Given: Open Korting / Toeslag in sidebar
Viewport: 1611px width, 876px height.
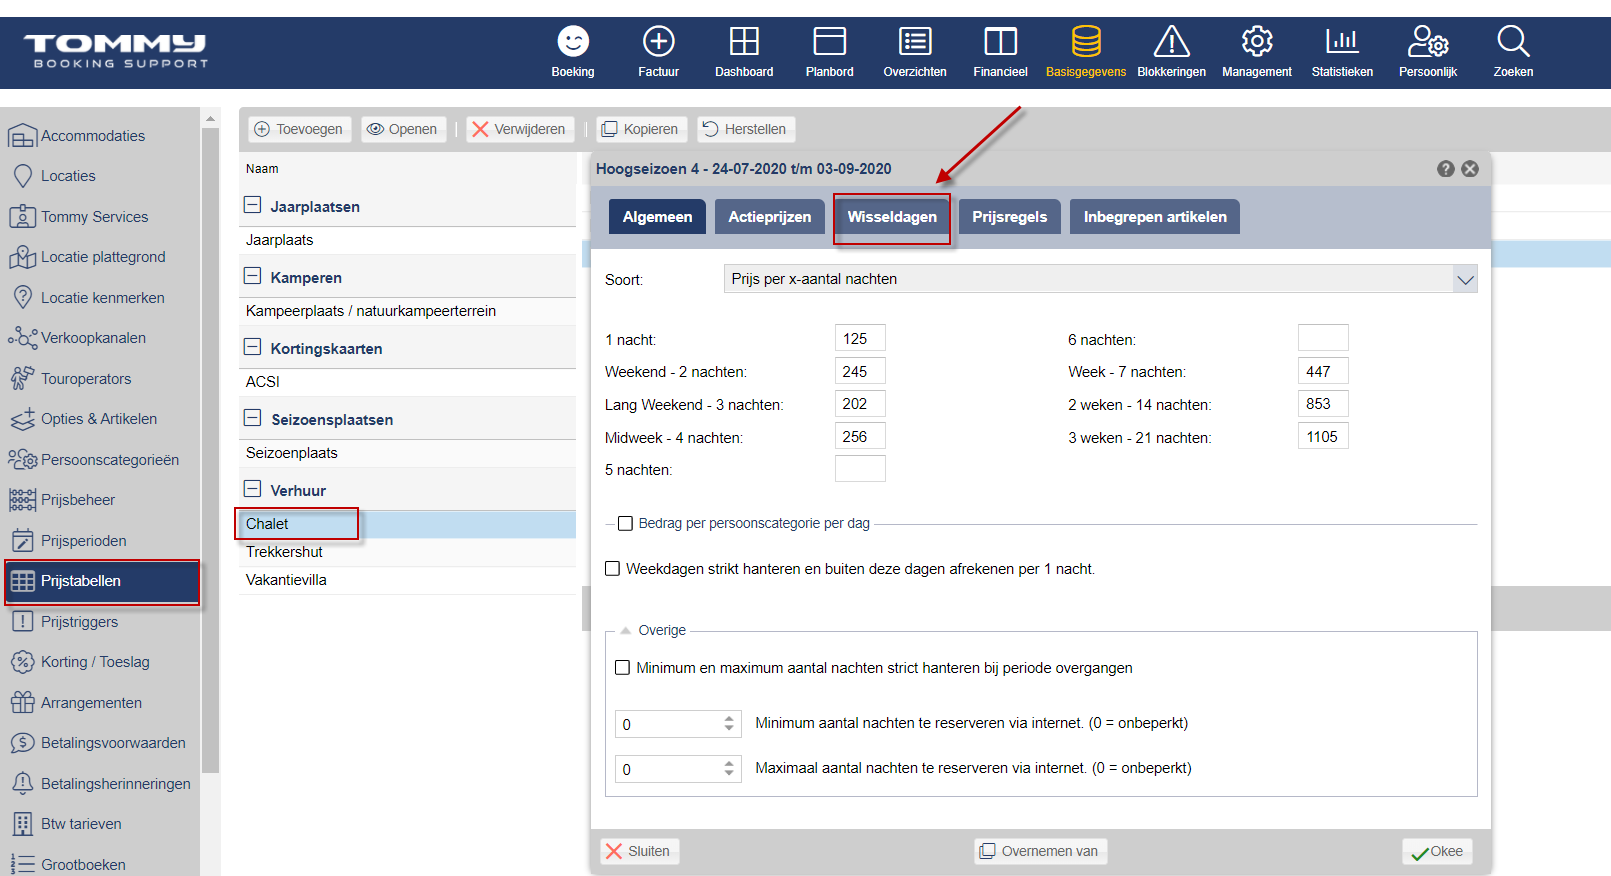Looking at the screenshot, I should (x=95, y=662).
